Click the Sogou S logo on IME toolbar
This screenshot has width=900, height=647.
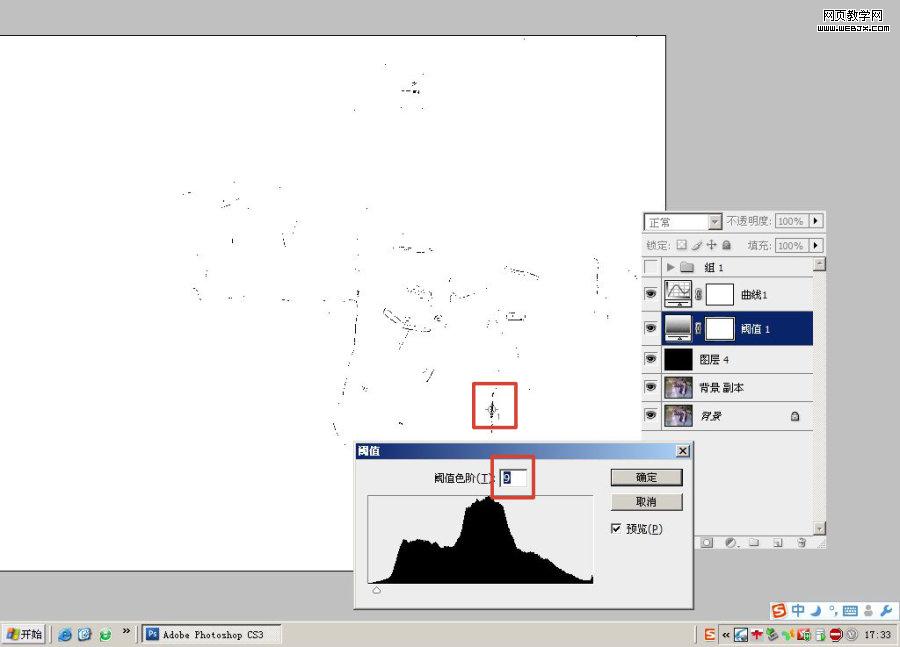(778, 610)
